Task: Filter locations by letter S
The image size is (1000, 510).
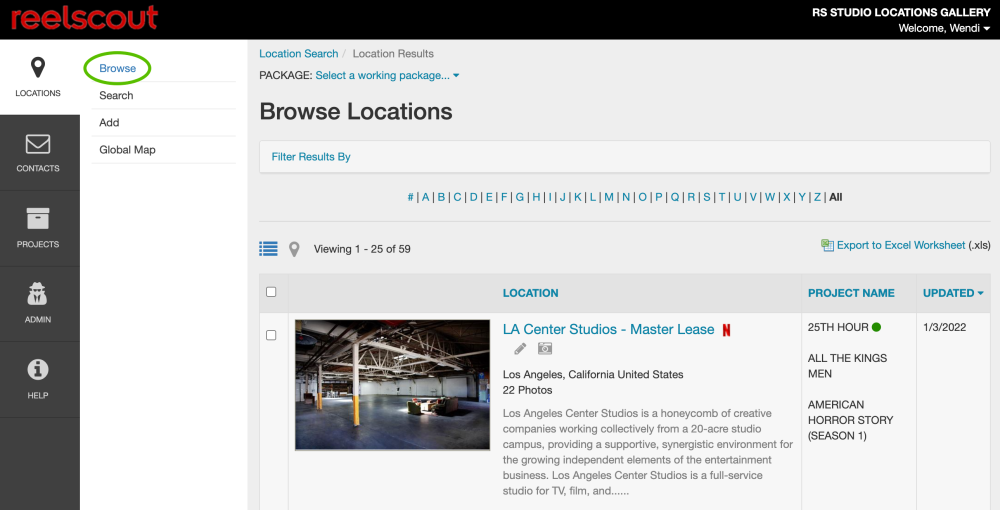Action: click(x=707, y=197)
